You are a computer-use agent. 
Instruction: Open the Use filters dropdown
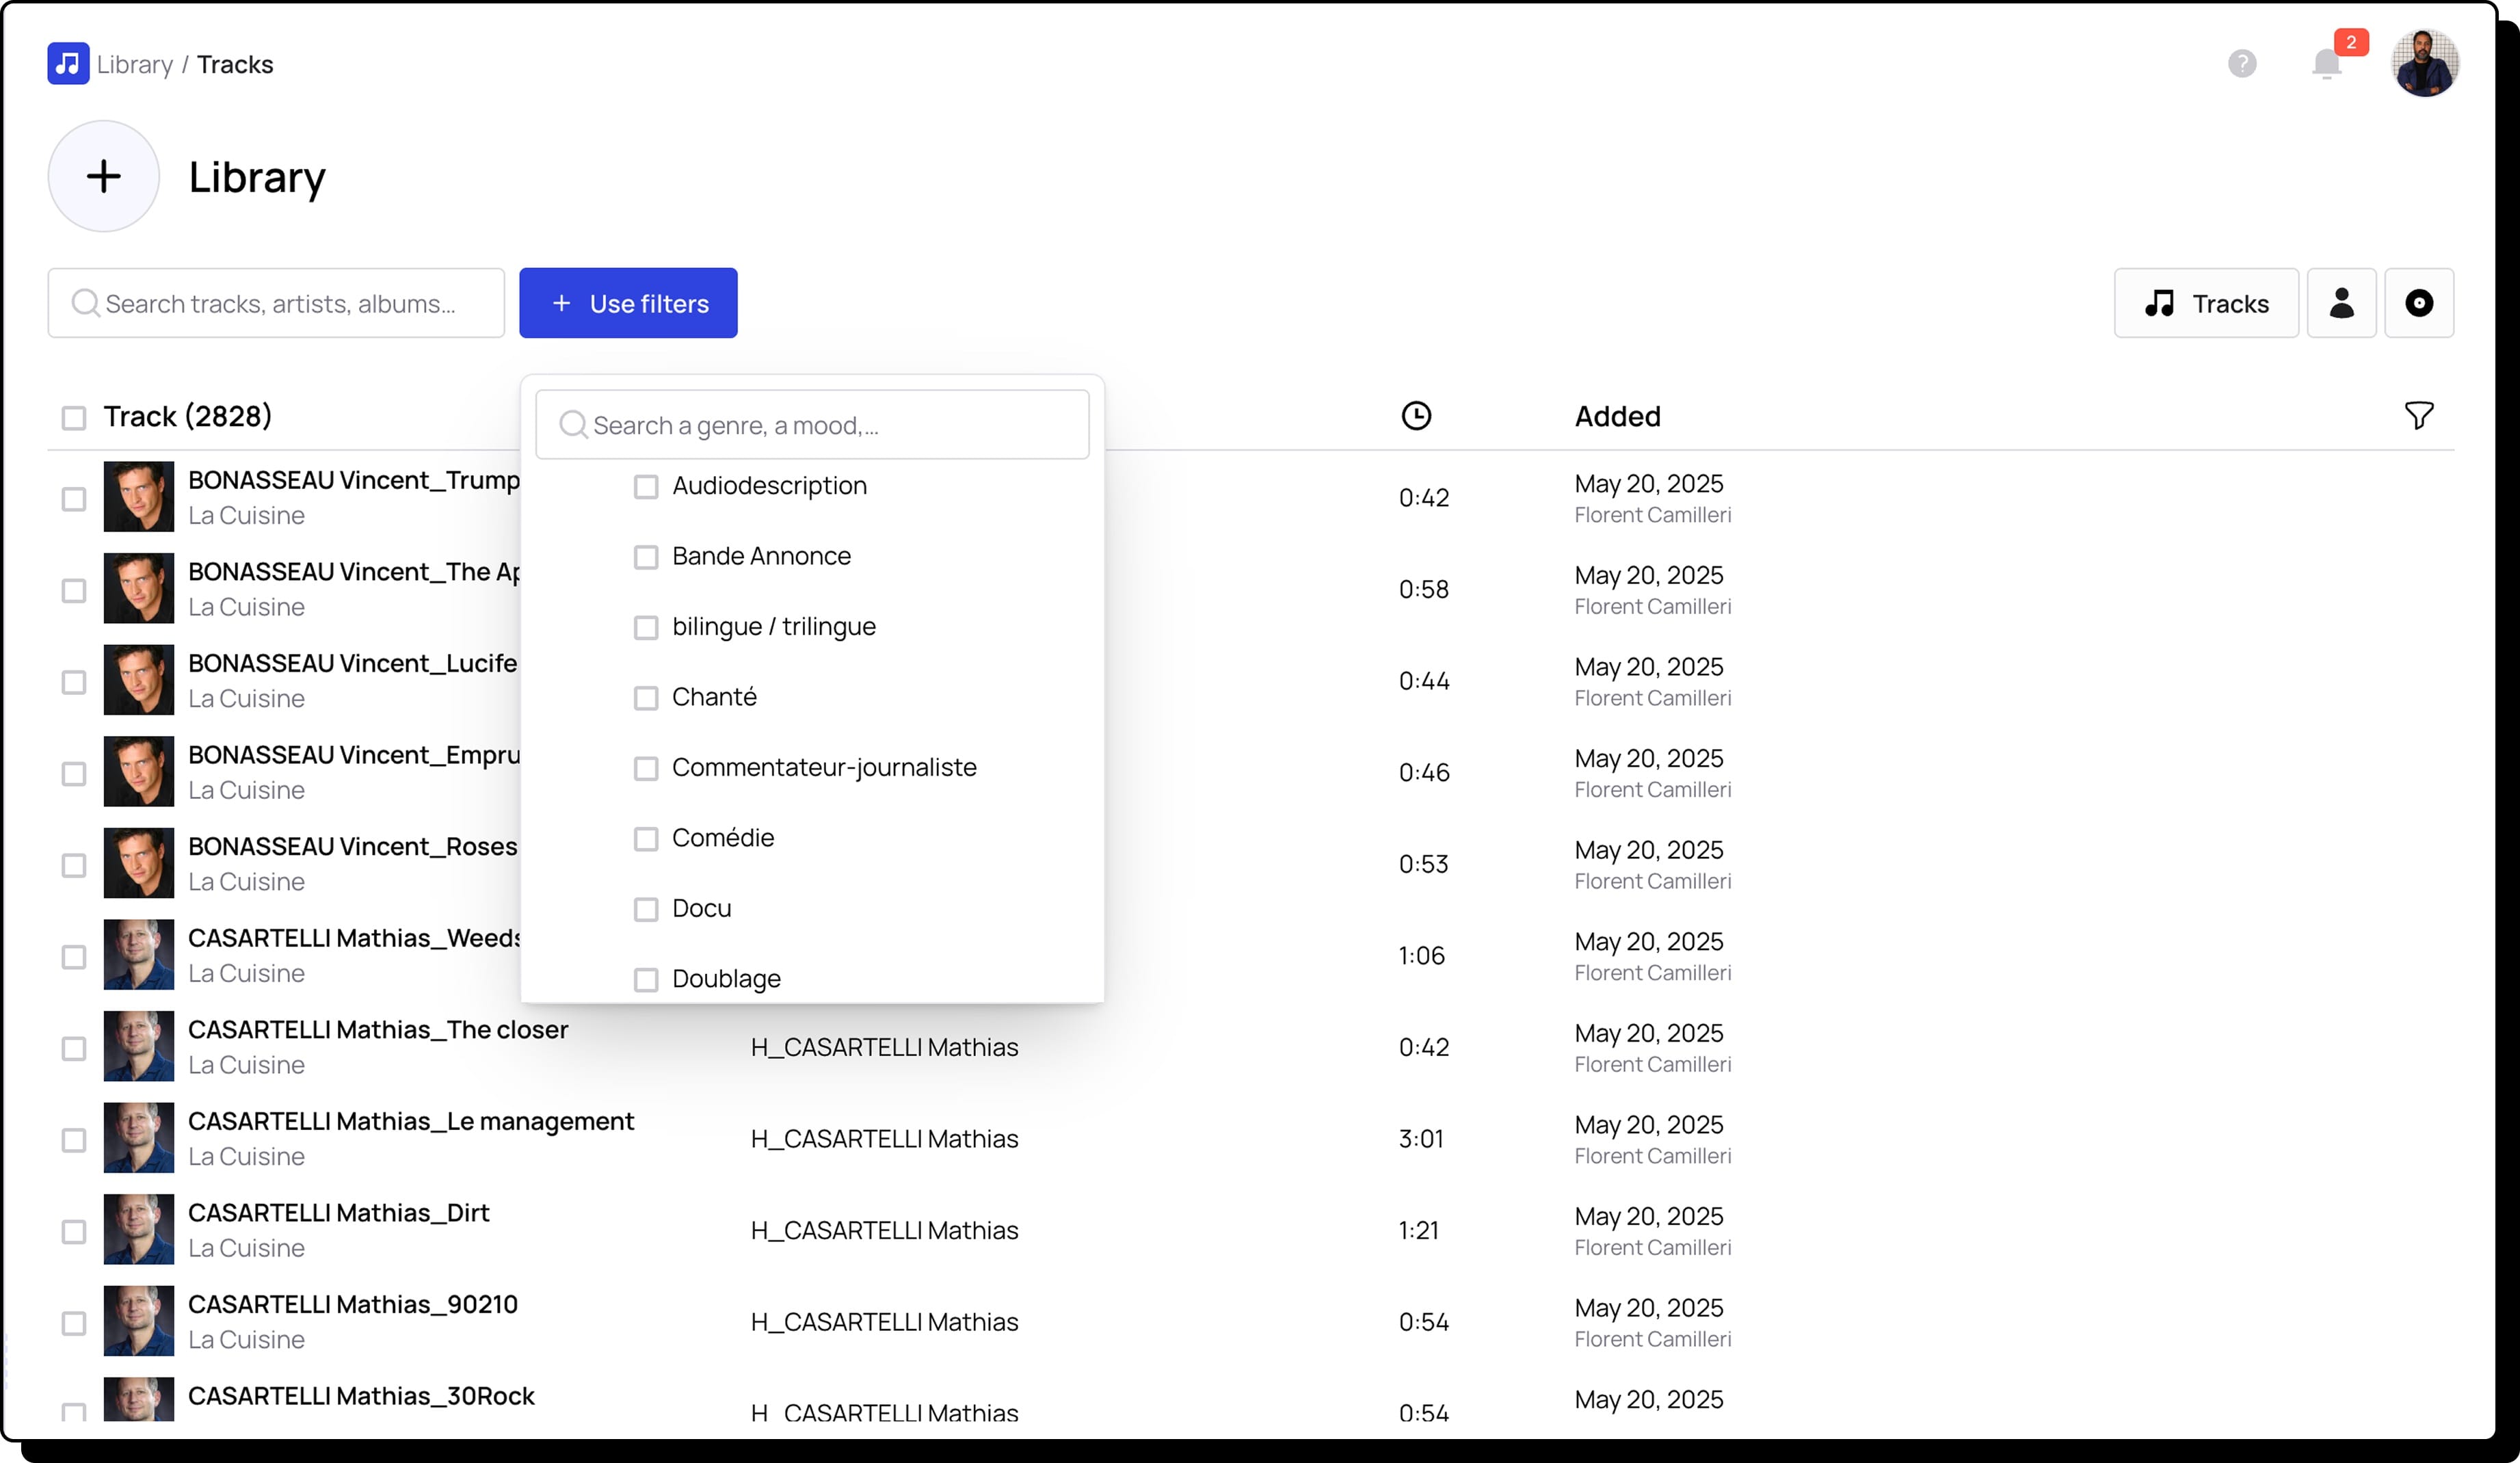point(628,303)
